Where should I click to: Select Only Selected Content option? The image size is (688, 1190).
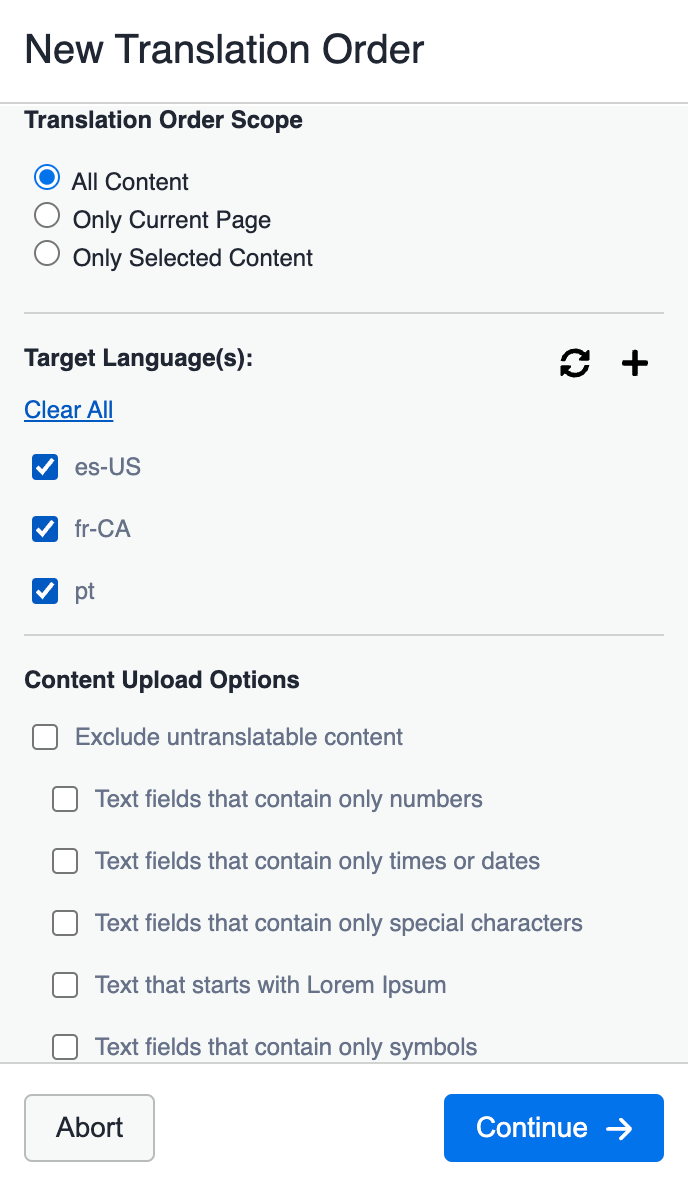(x=47, y=254)
